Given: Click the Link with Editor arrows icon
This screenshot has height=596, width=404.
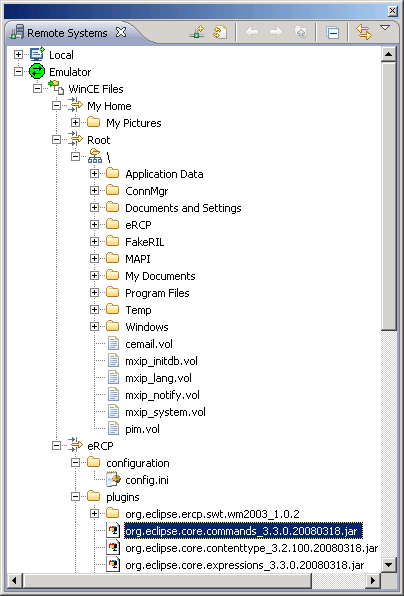Looking at the screenshot, I should [364, 32].
